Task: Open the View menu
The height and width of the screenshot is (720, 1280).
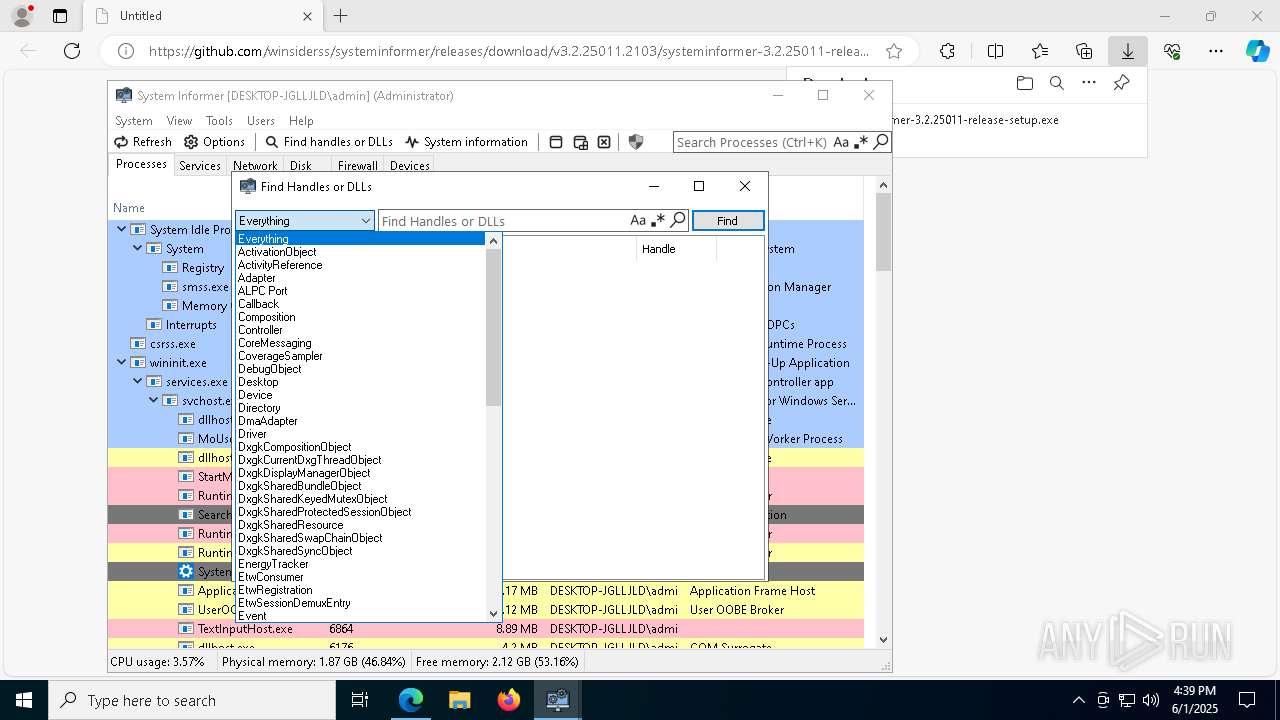Action: pos(179,120)
